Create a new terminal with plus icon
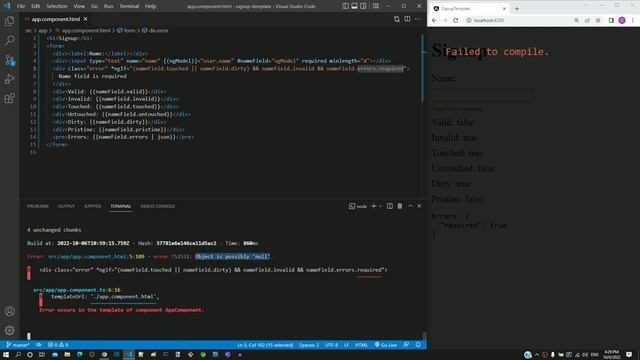The image size is (640, 360). pyautogui.click(x=373, y=206)
